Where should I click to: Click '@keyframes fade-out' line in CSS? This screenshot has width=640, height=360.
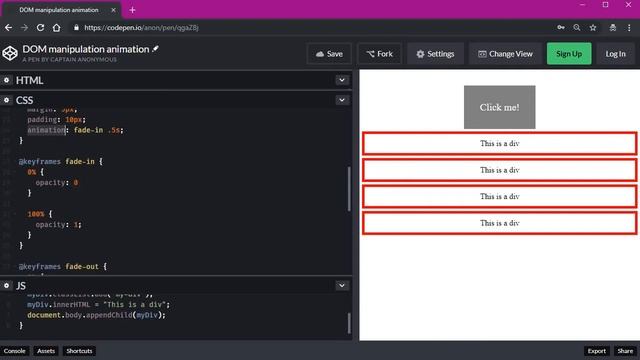[62, 267]
